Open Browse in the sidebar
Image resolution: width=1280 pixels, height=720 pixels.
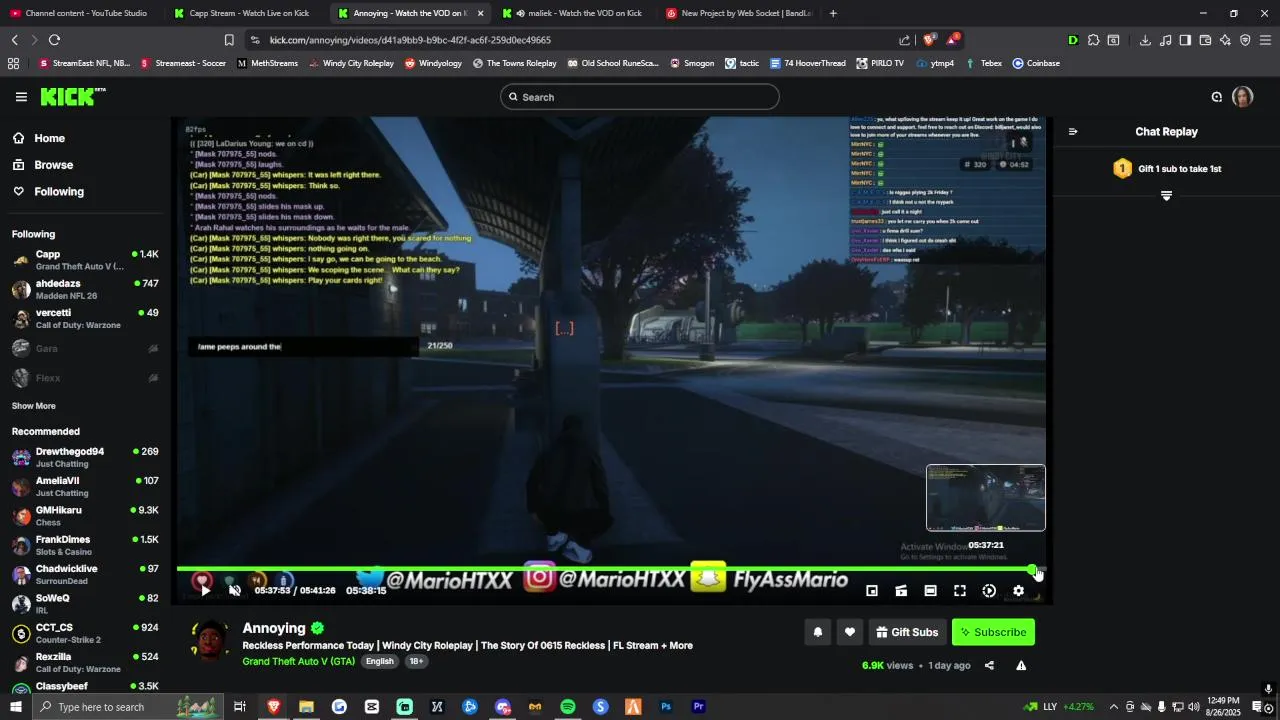(85, 165)
